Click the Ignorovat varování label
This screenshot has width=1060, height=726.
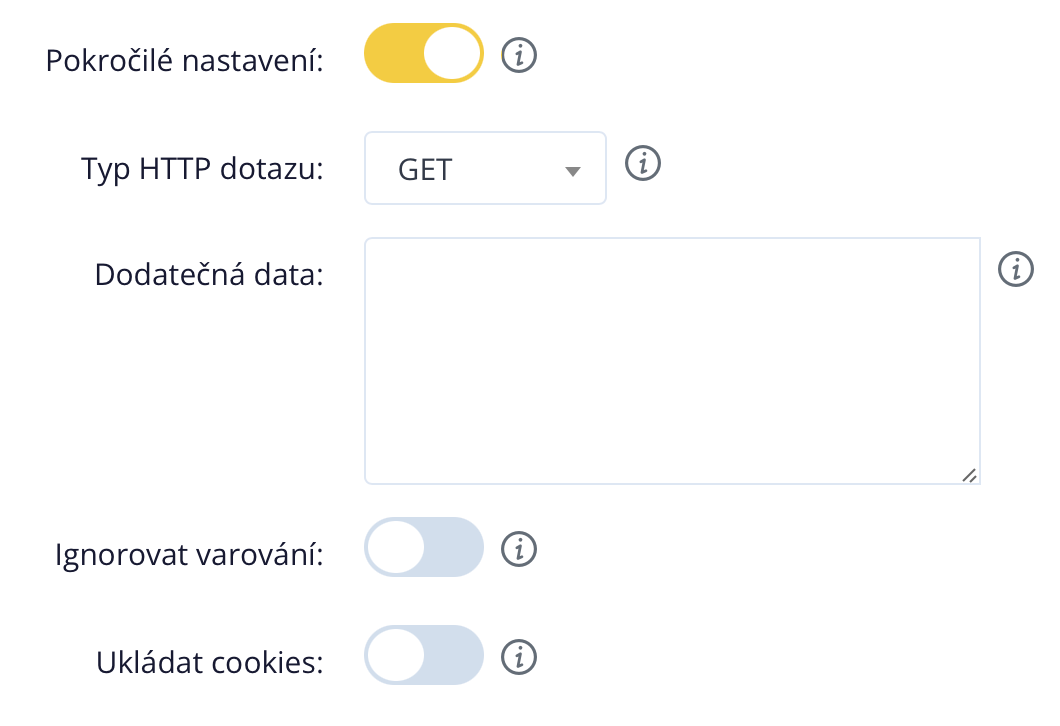coord(190,554)
